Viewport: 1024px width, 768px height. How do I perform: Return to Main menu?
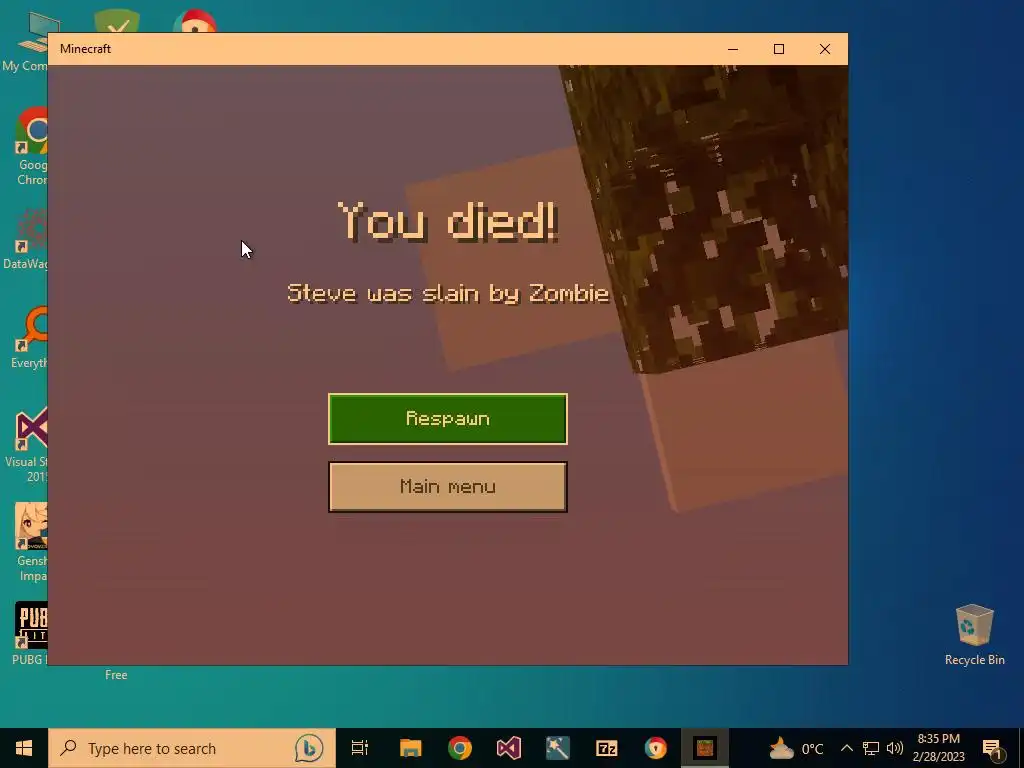click(447, 487)
